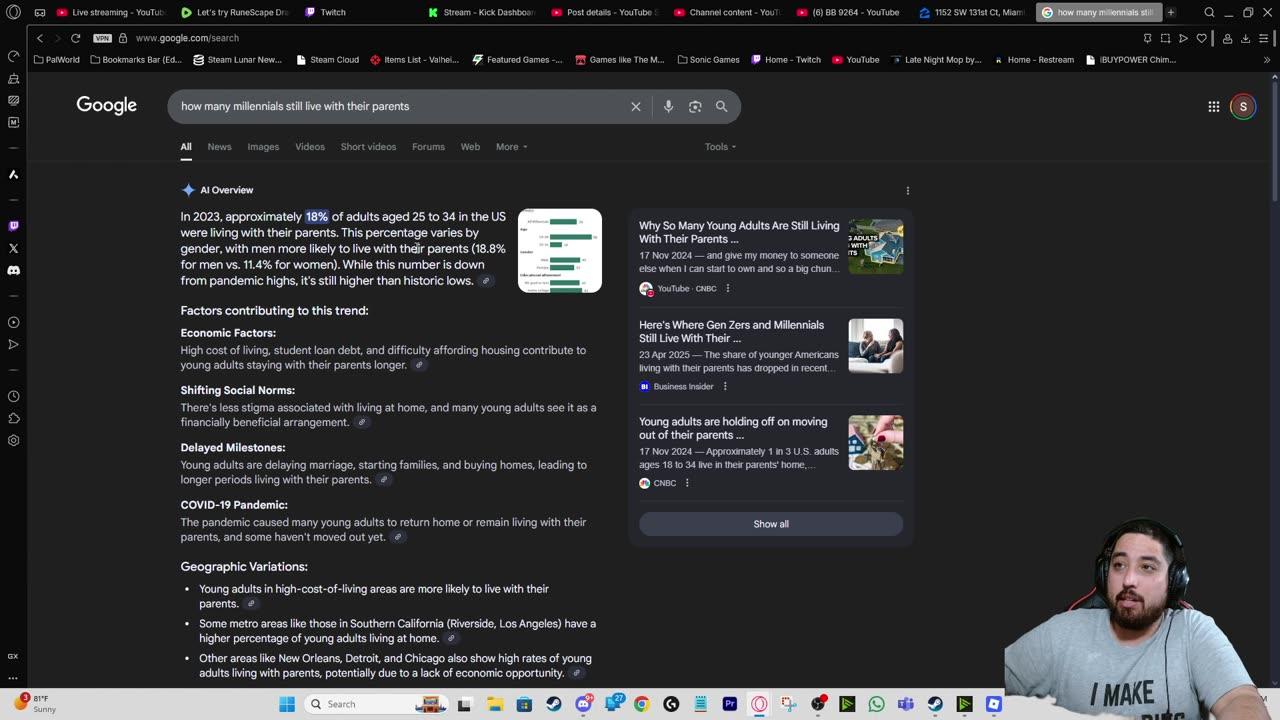
Task: Submit search with magnifying glass icon
Action: 721,106
